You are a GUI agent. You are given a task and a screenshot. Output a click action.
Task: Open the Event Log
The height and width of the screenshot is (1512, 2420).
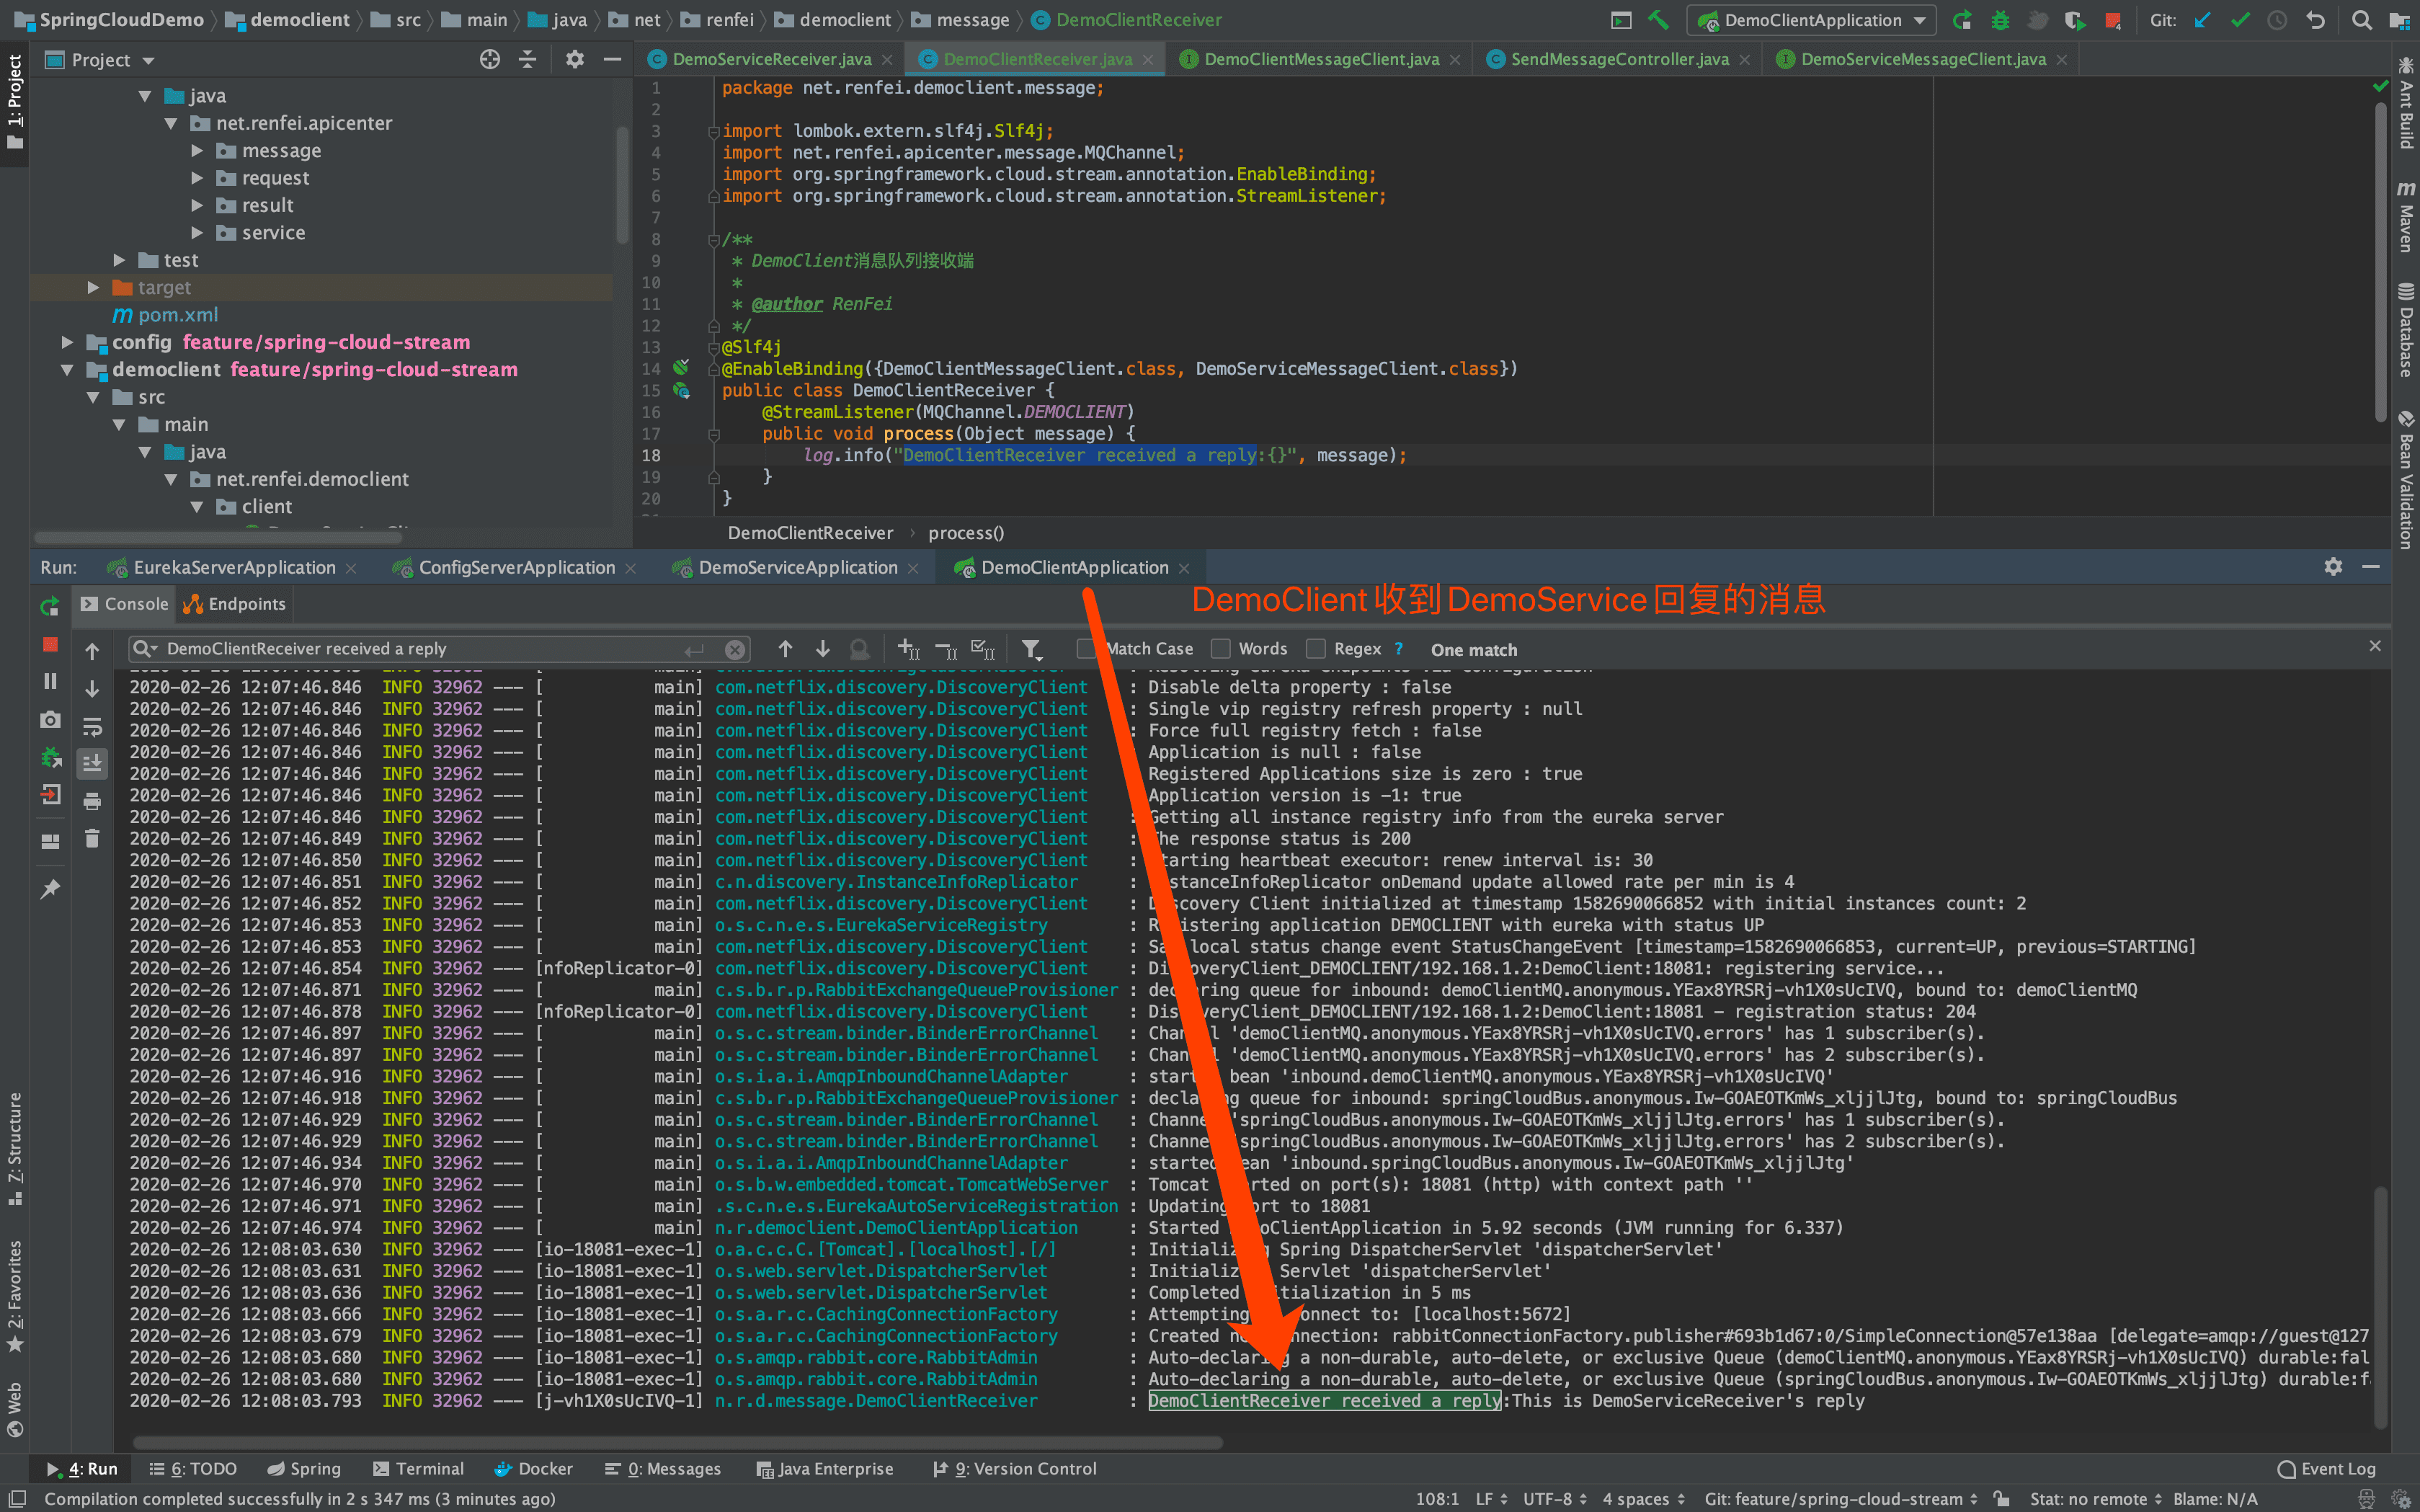2327,1469
